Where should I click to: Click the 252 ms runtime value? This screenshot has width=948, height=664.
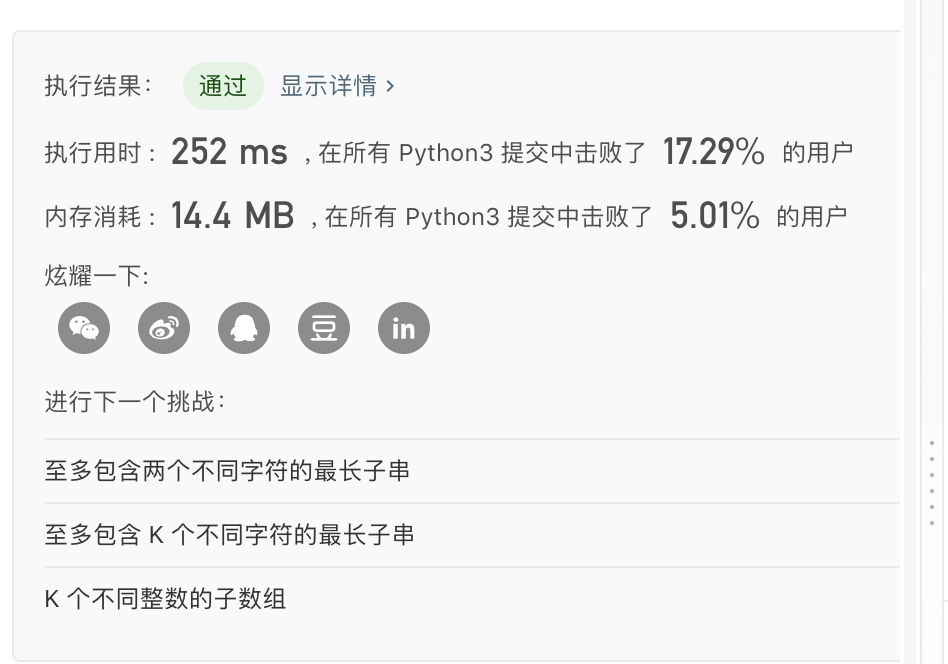[x=229, y=152]
